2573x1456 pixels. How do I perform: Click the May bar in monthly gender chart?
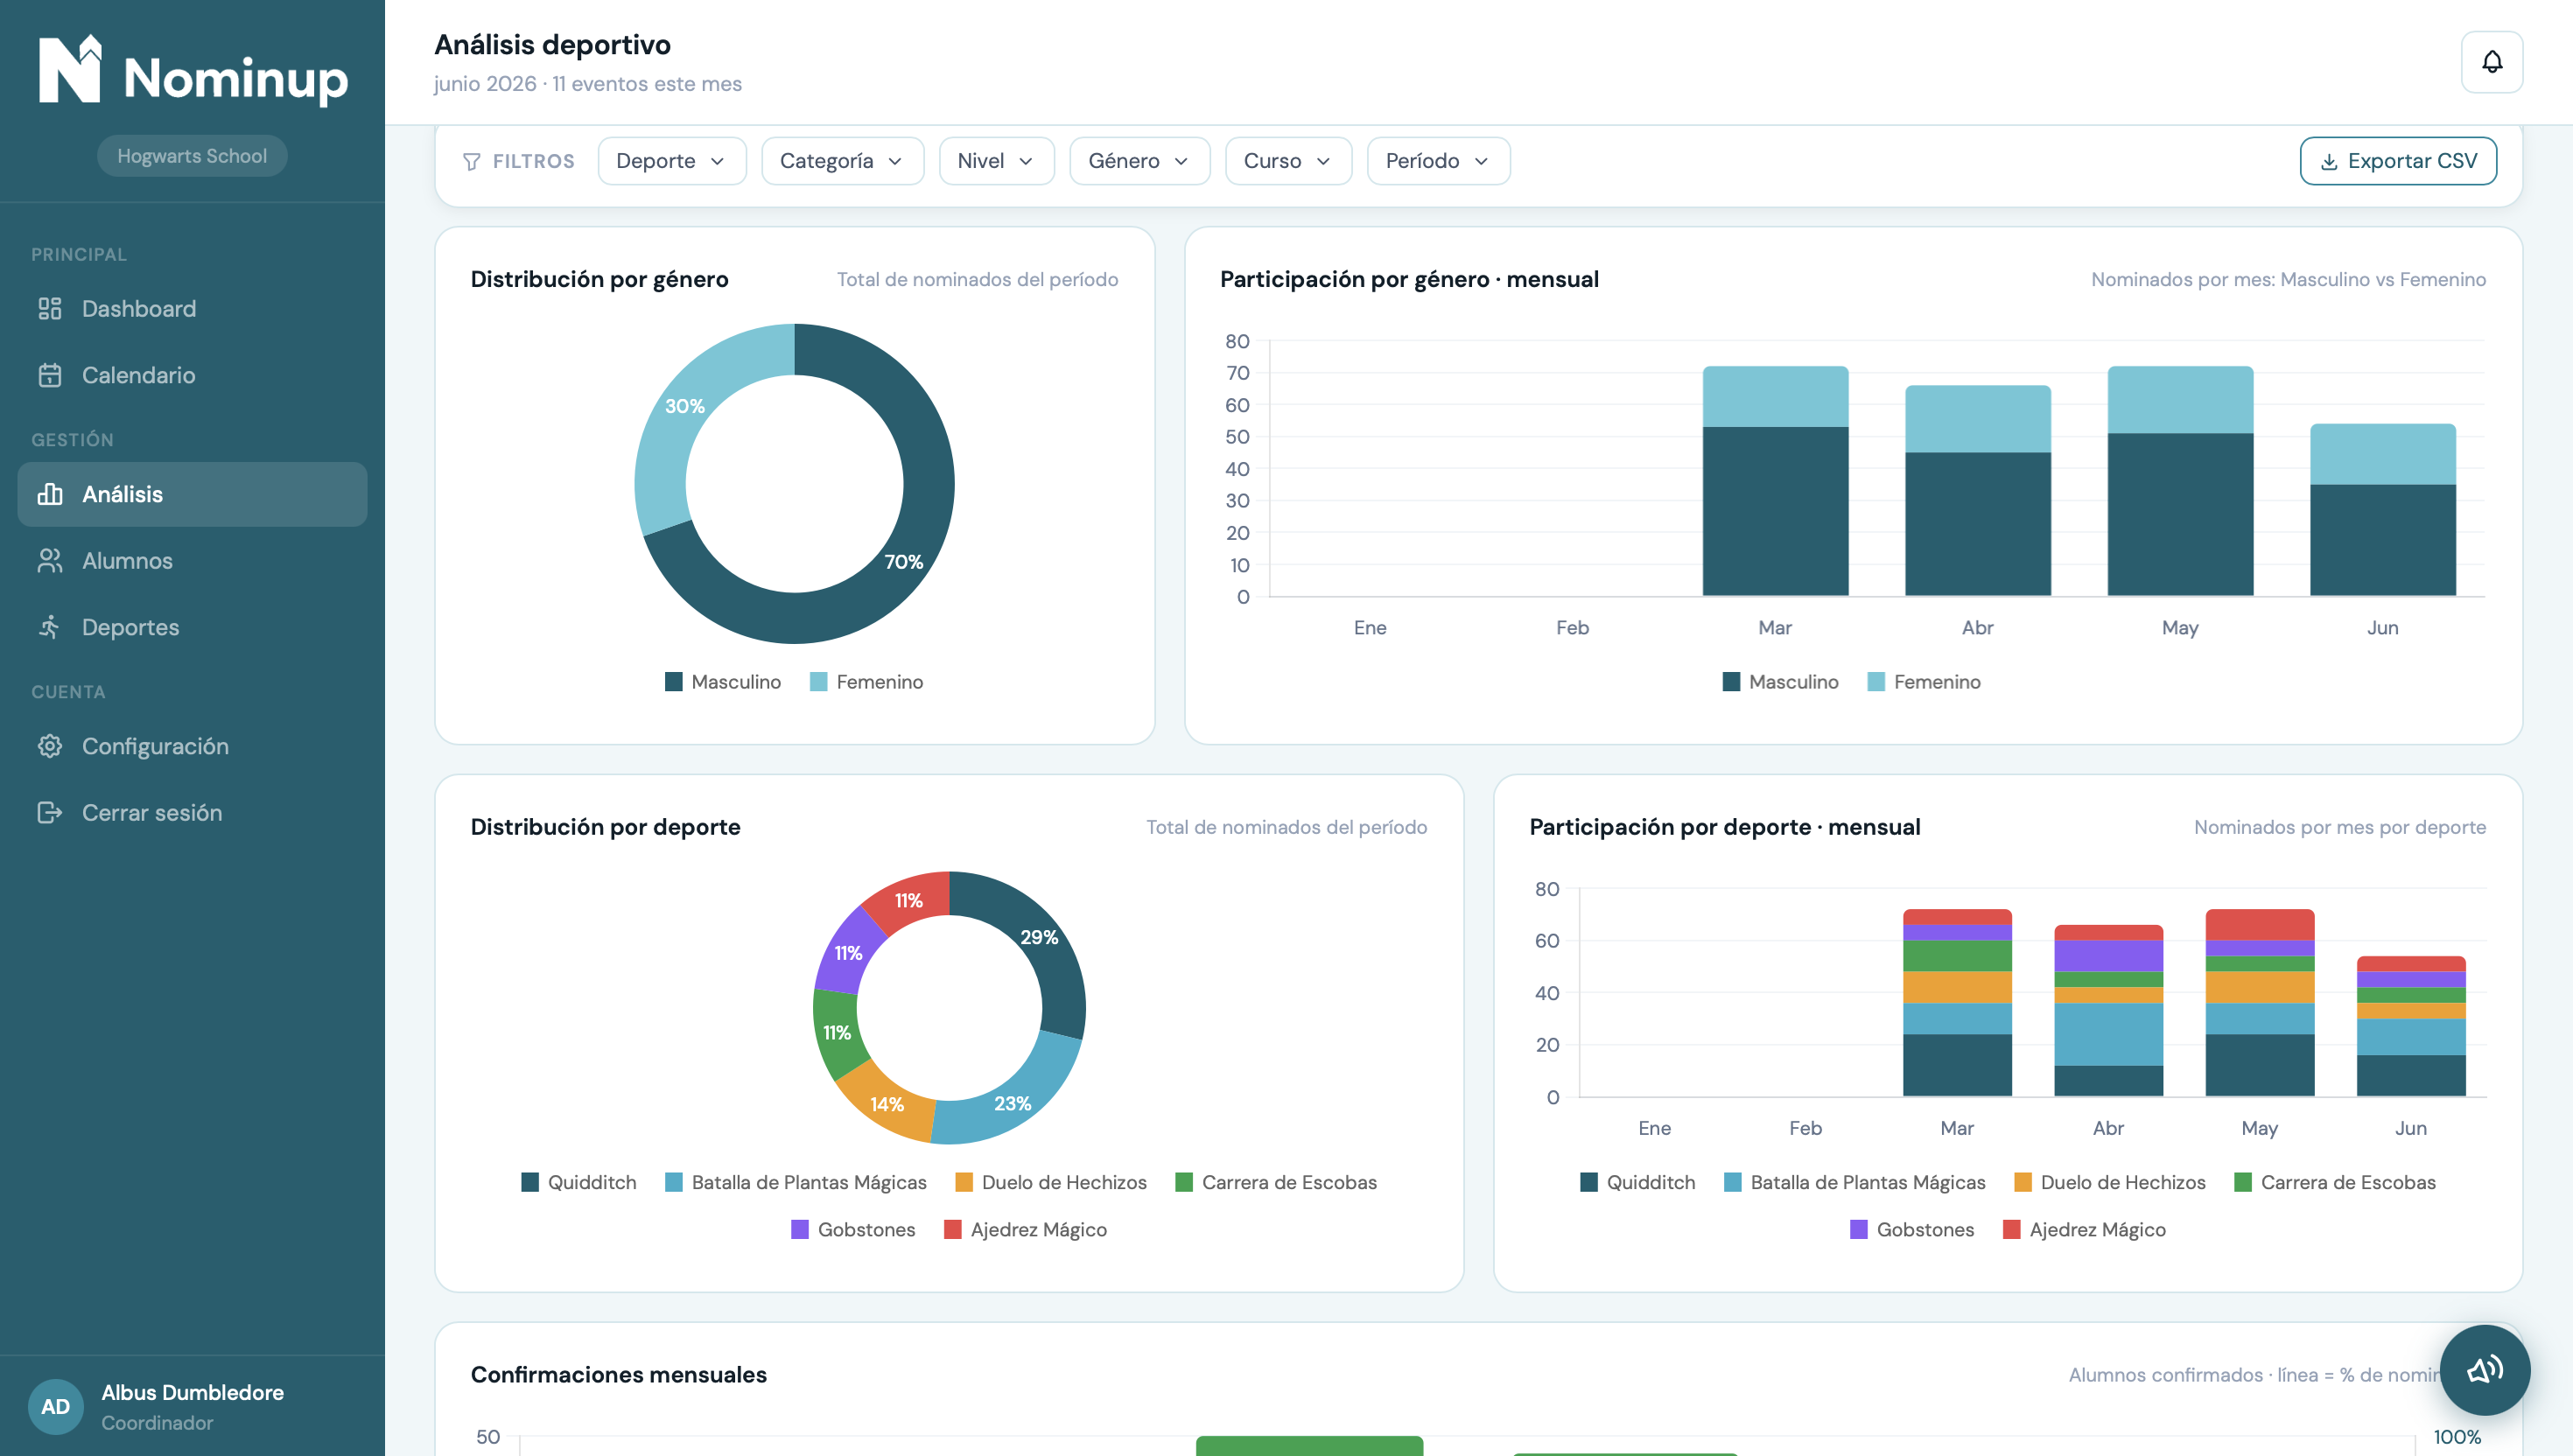click(x=2180, y=481)
